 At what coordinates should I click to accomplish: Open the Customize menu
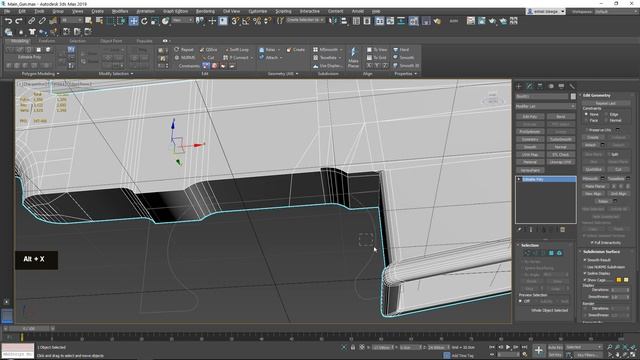coord(258,11)
